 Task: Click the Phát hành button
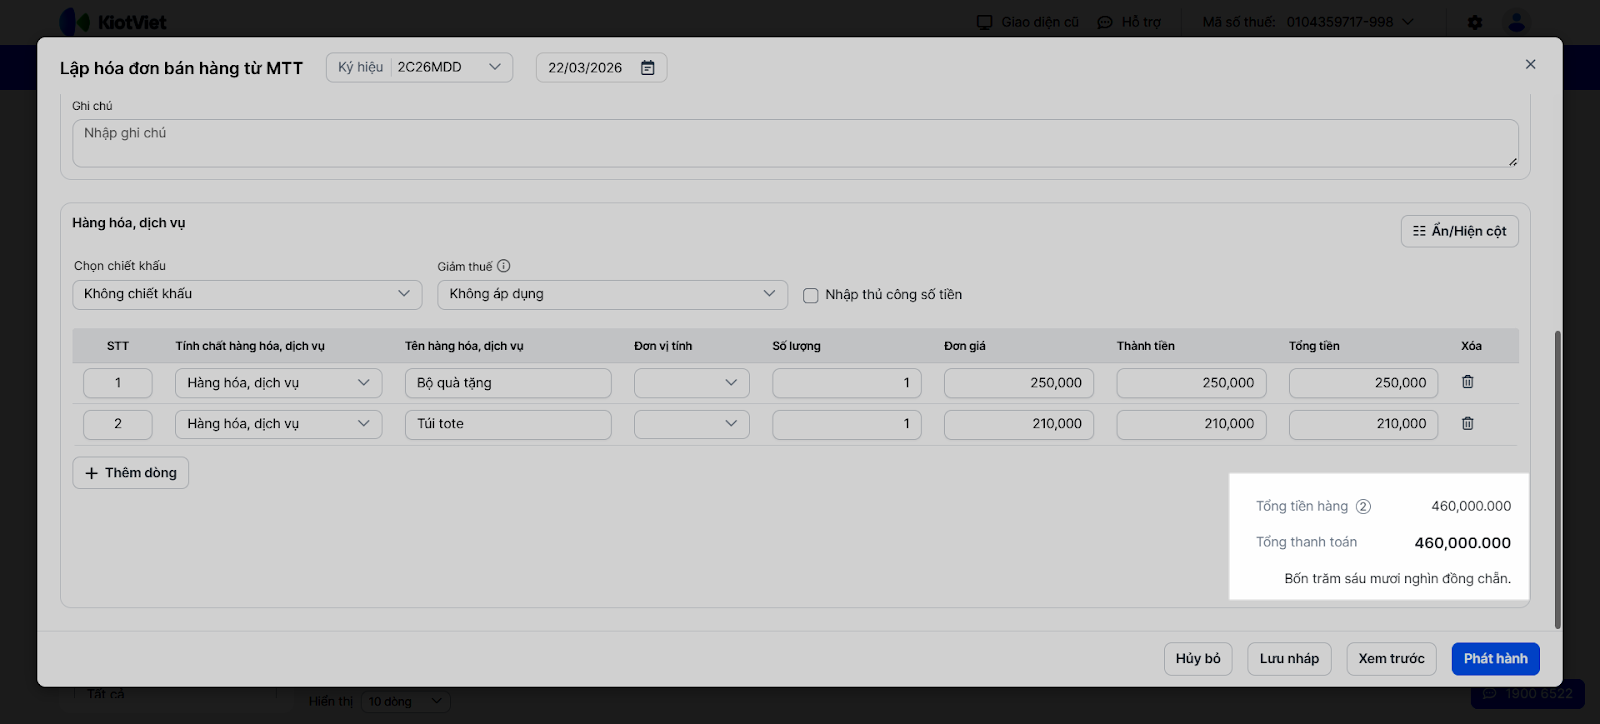click(1495, 659)
